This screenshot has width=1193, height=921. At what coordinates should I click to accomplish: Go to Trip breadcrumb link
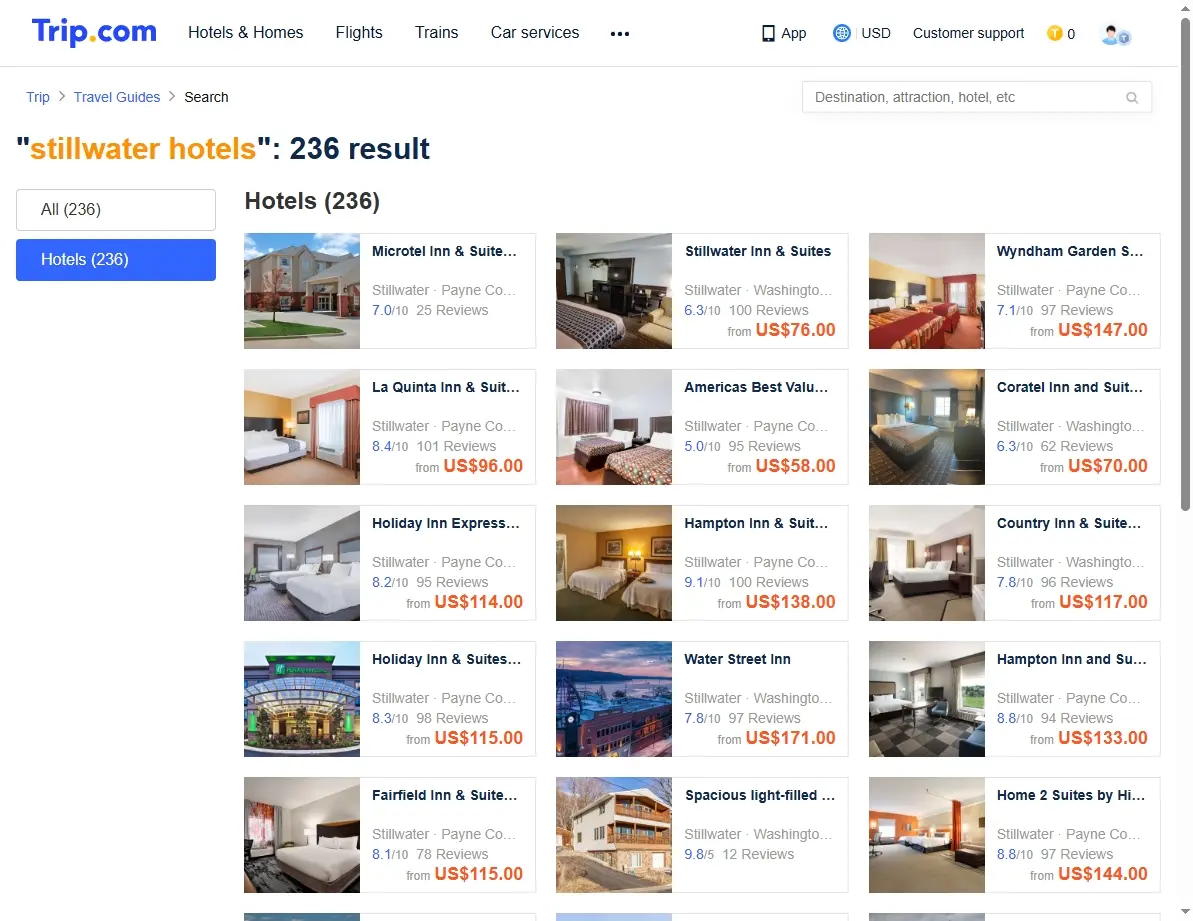pos(38,97)
